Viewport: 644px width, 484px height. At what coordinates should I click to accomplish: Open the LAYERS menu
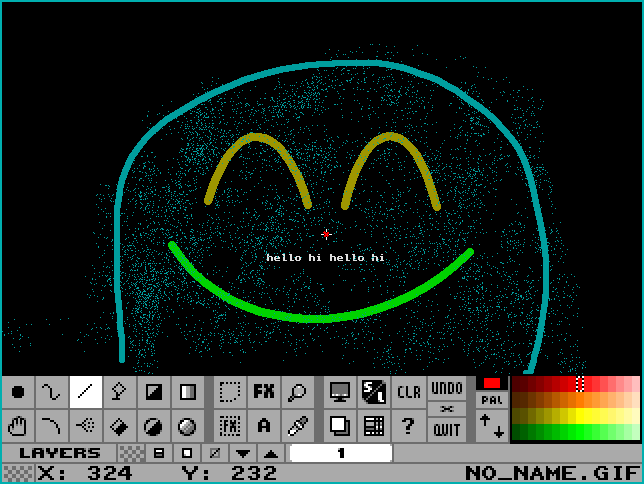point(60,453)
